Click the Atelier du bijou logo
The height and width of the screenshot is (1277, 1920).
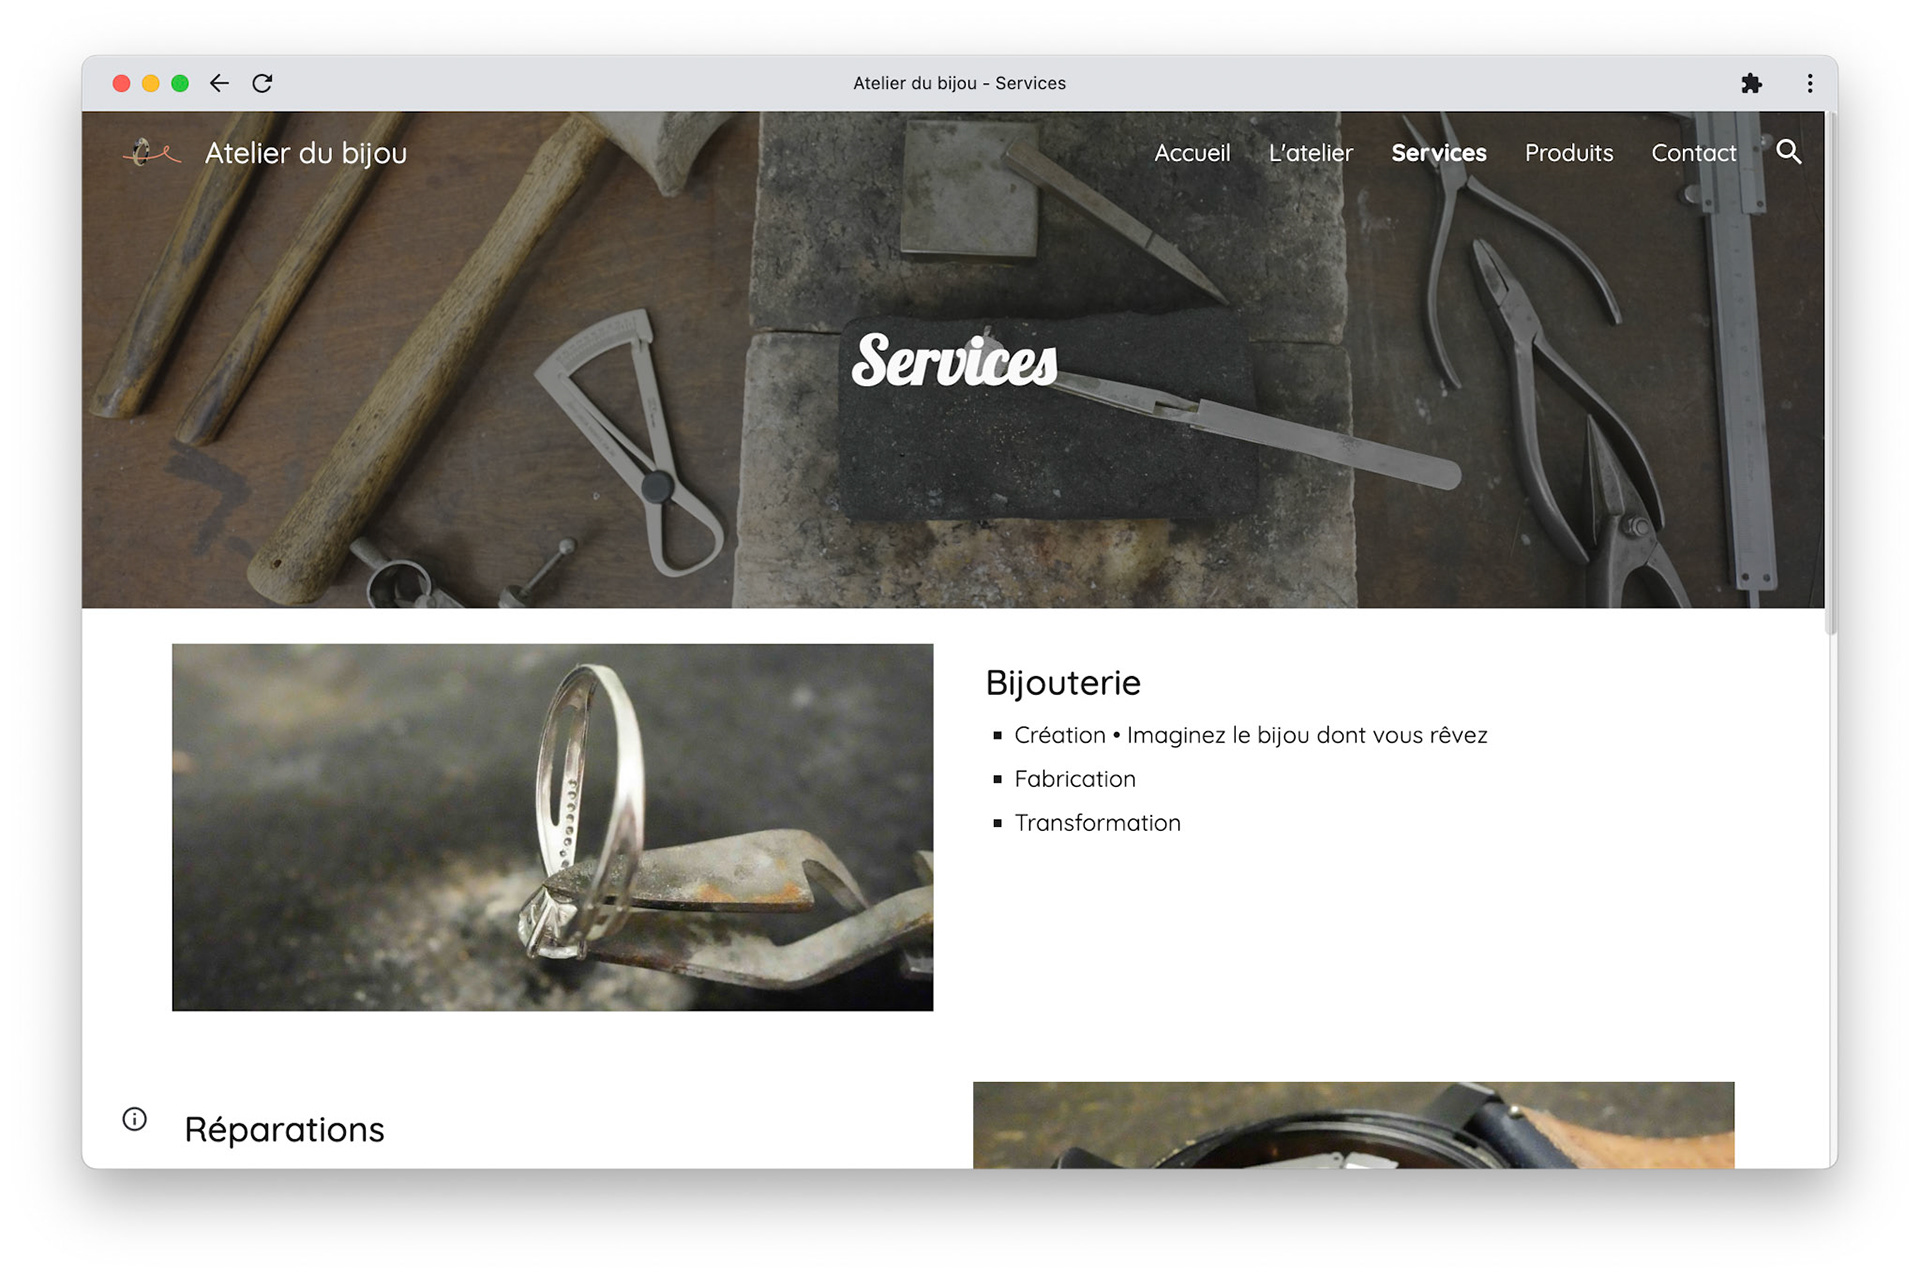click(x=151, y=153)
